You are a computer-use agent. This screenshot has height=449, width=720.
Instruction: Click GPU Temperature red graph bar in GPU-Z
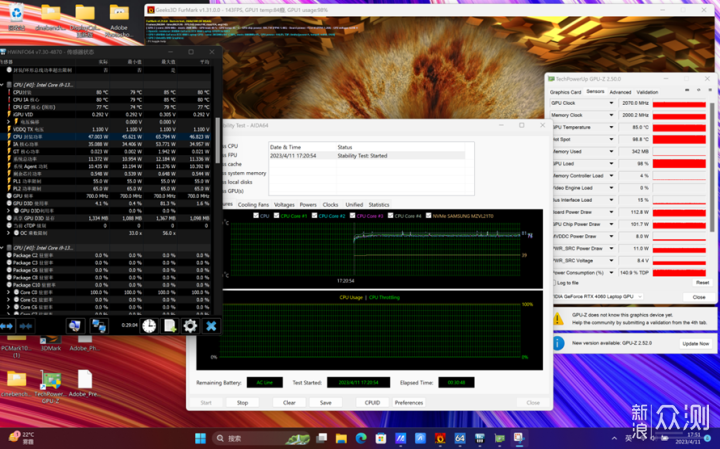point(679,127)
